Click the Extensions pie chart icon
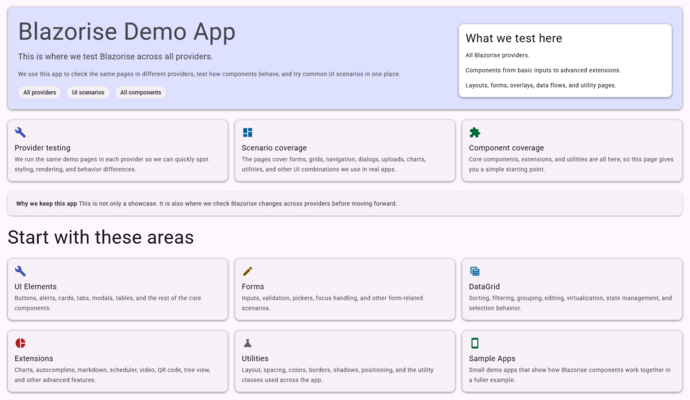 click(x=20, y=343)
